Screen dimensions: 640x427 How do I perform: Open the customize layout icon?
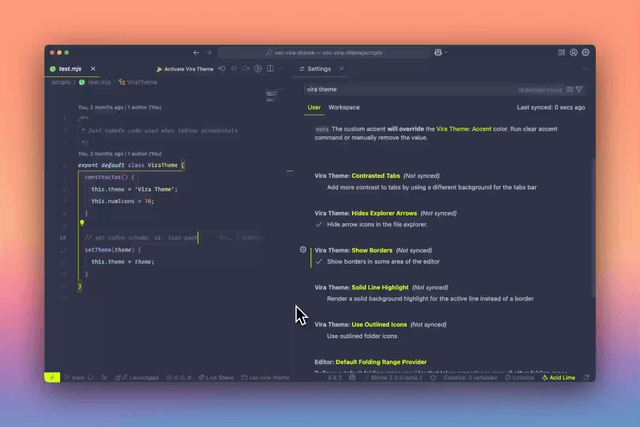click(562, 52)
